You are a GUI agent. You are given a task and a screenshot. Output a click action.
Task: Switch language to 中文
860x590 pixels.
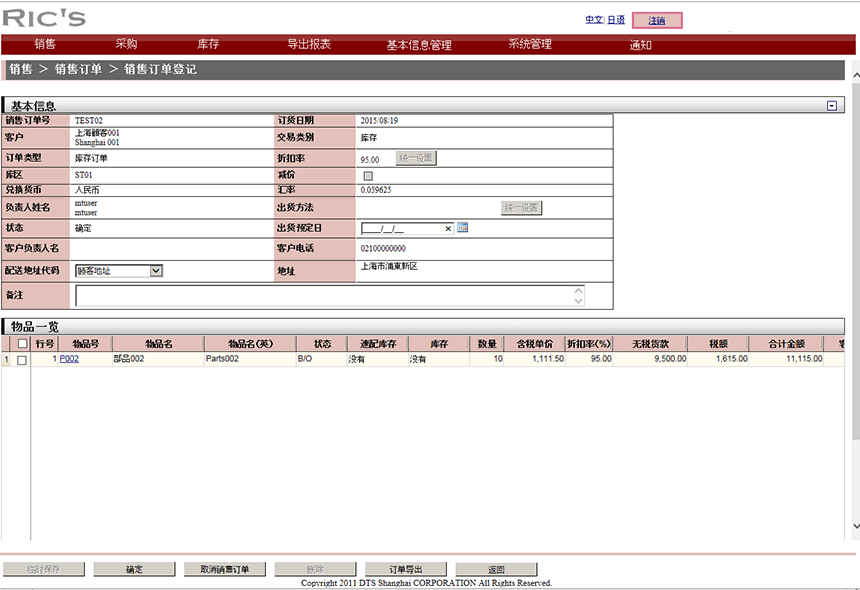(x=594, y=20)
